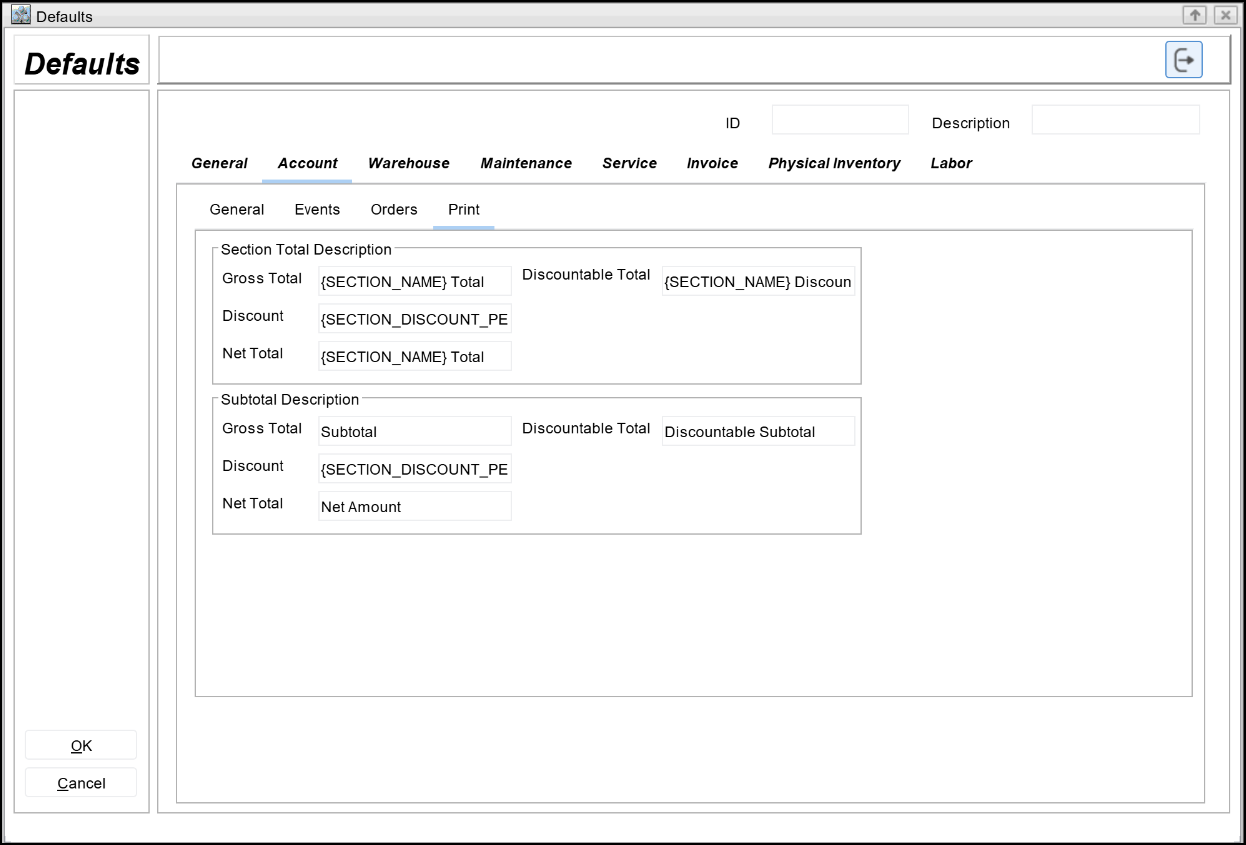Select the Service tab
The image size is (1246, 845).
click(629, 163)
